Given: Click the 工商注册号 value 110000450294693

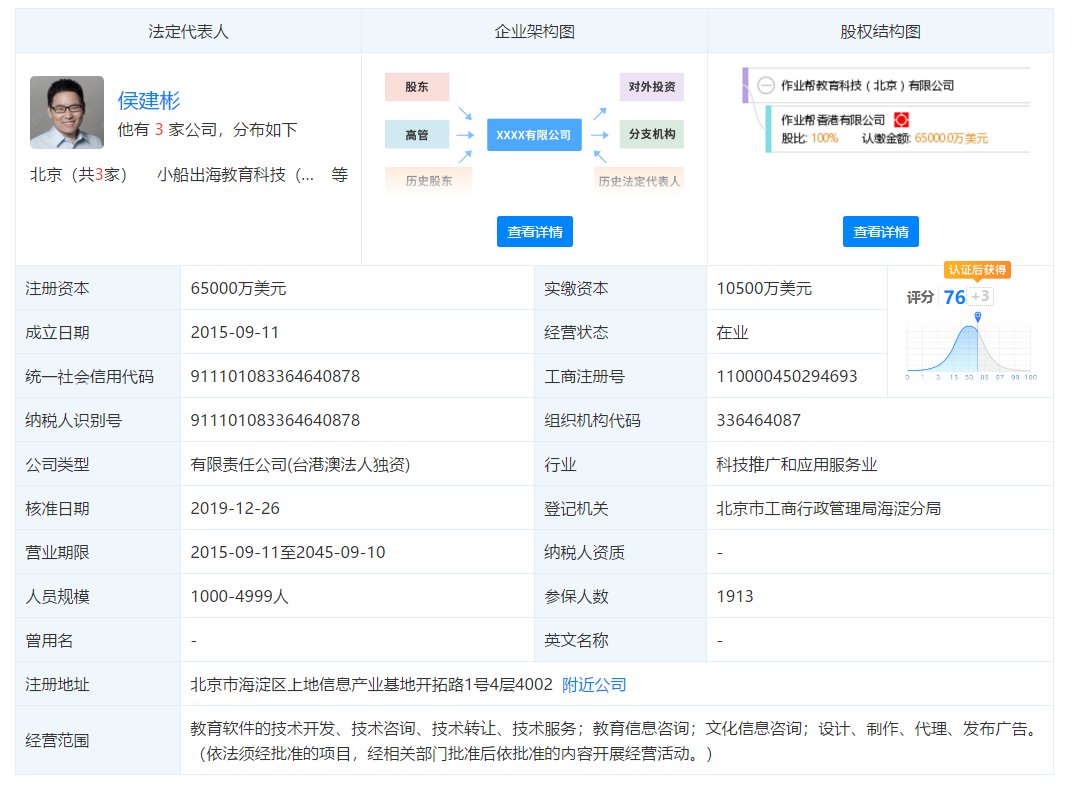Looking at the screenshot, I should (x=787, y=376).
